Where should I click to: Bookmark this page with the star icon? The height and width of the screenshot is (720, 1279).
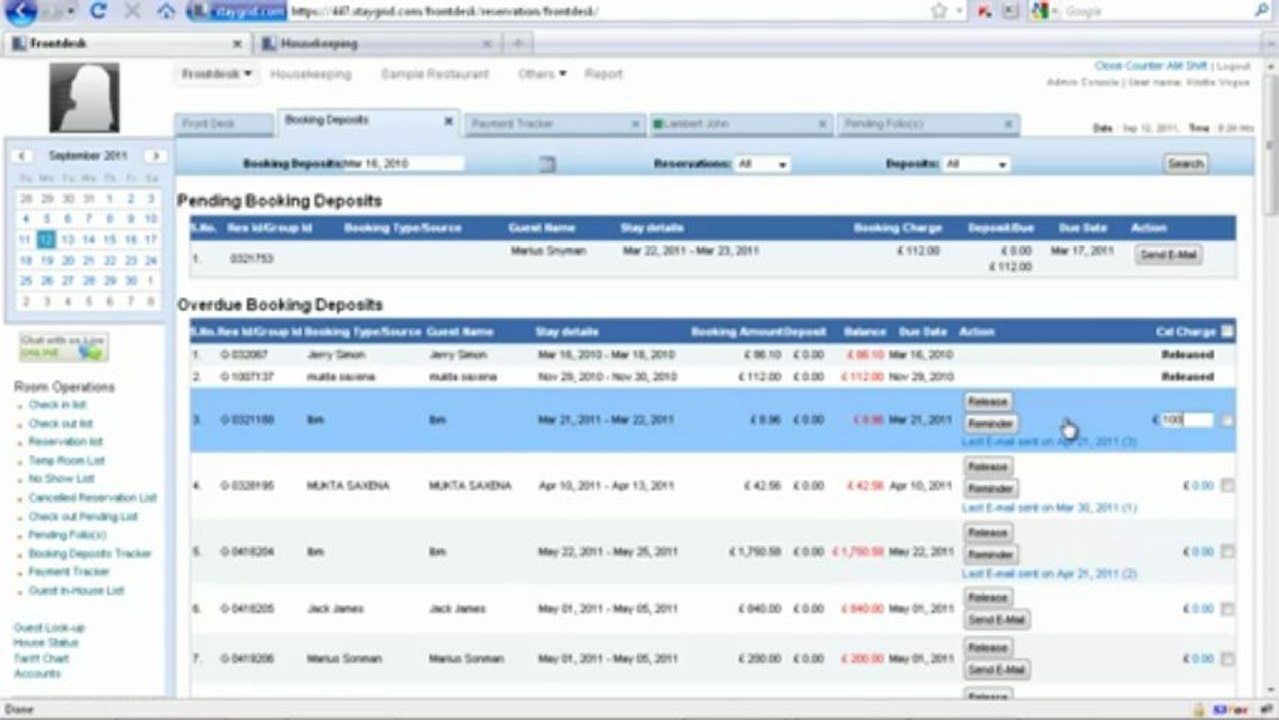[938, 12]
